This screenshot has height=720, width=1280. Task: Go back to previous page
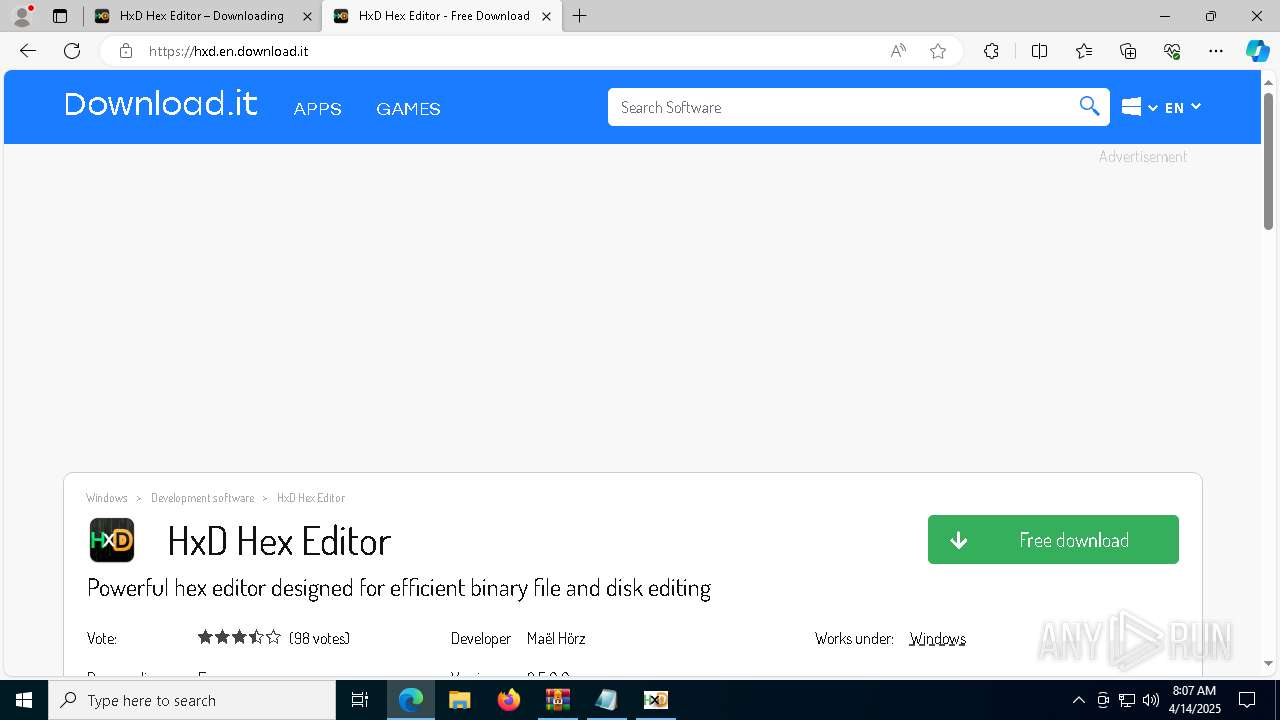coord(28,51)
